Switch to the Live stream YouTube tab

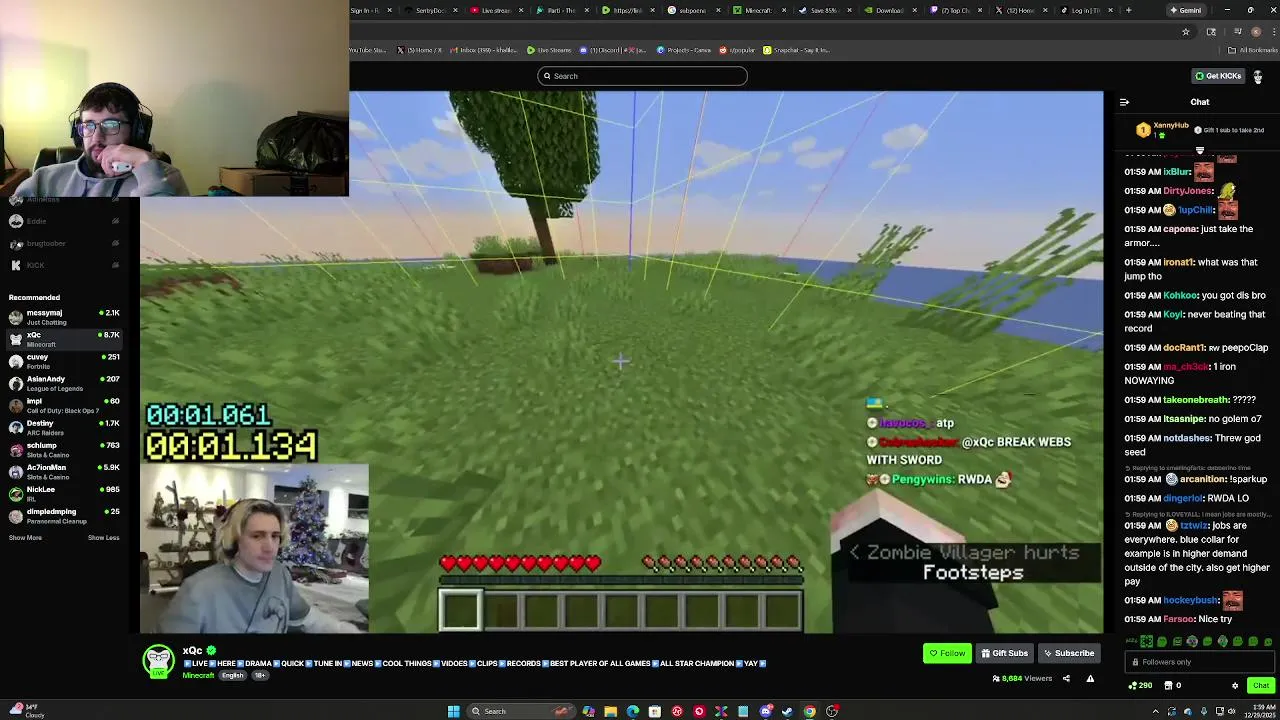pyautogui.click(x=496, y=10)
